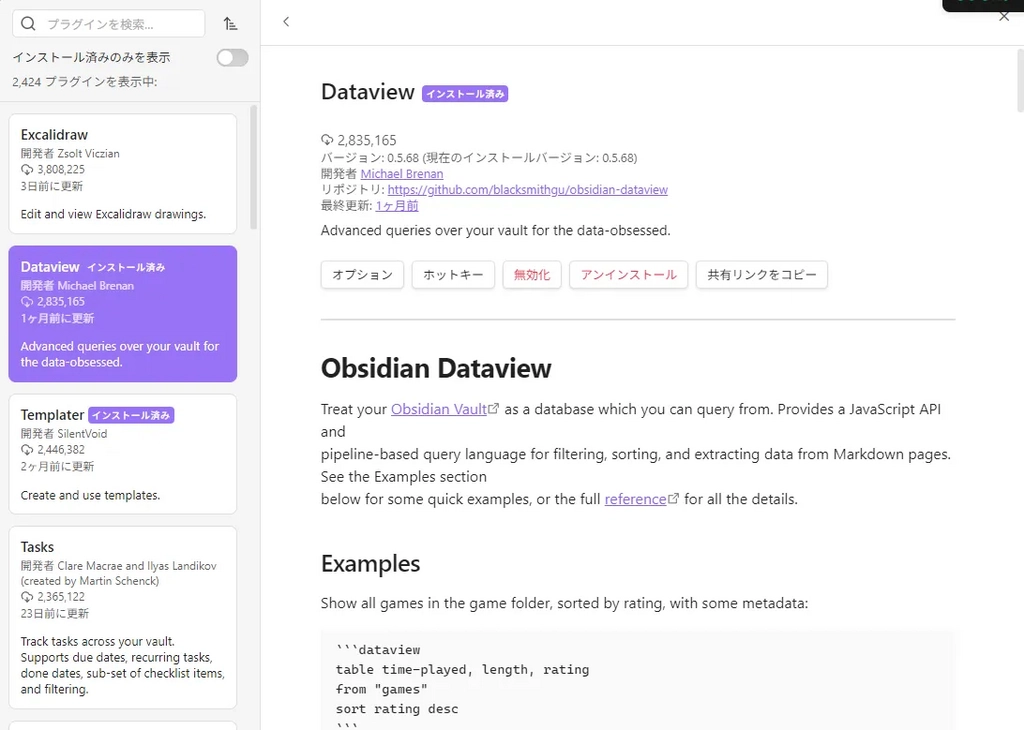This screenshot has width=1024, height=730.
Task: Click the 3日前に更新 text on Excalidraw card
Action: [x=52, y=186]
